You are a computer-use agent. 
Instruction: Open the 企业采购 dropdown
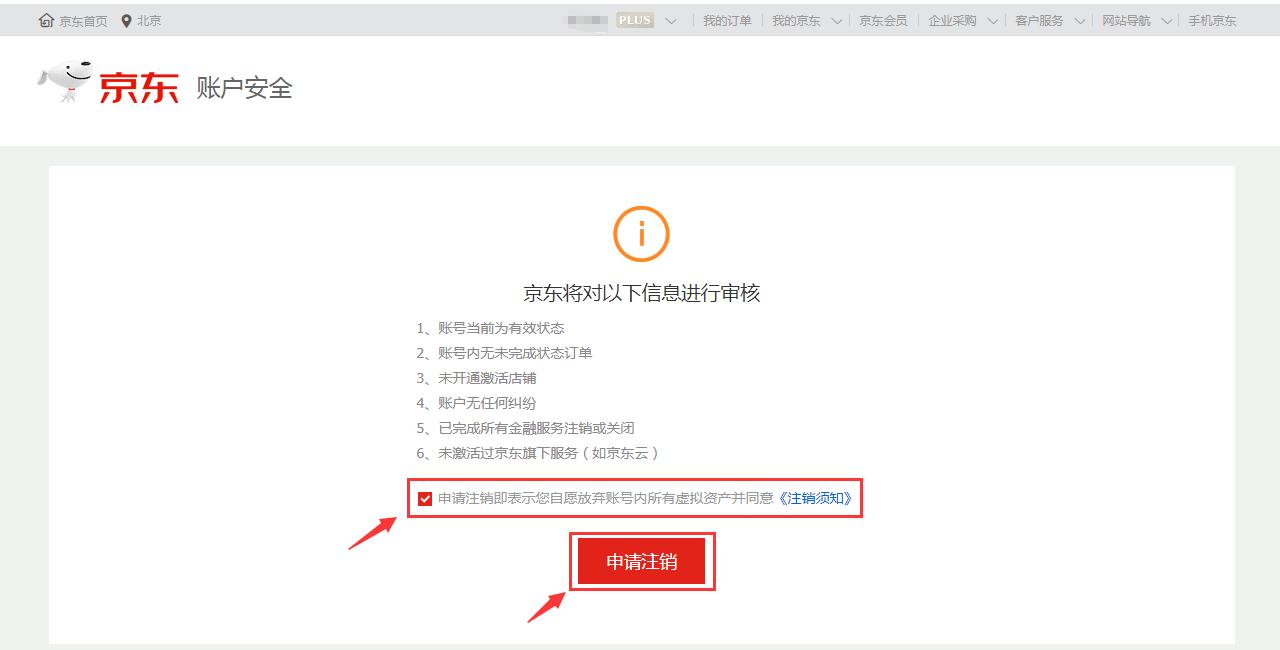tap(993, 18)
